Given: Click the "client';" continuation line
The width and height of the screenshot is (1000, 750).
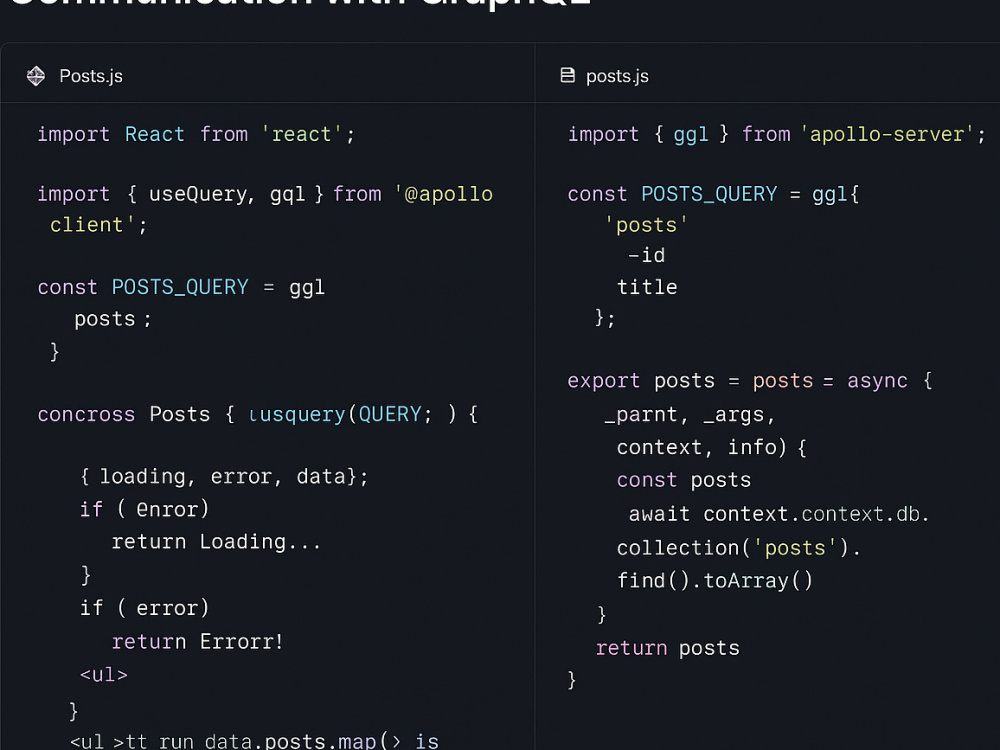Looking at the screenshot, I should (x=99, y=225).
